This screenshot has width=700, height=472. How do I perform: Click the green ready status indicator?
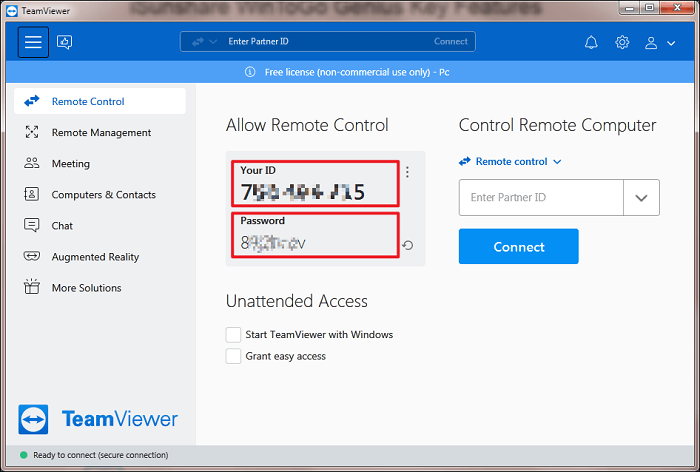tap(24, 455)
